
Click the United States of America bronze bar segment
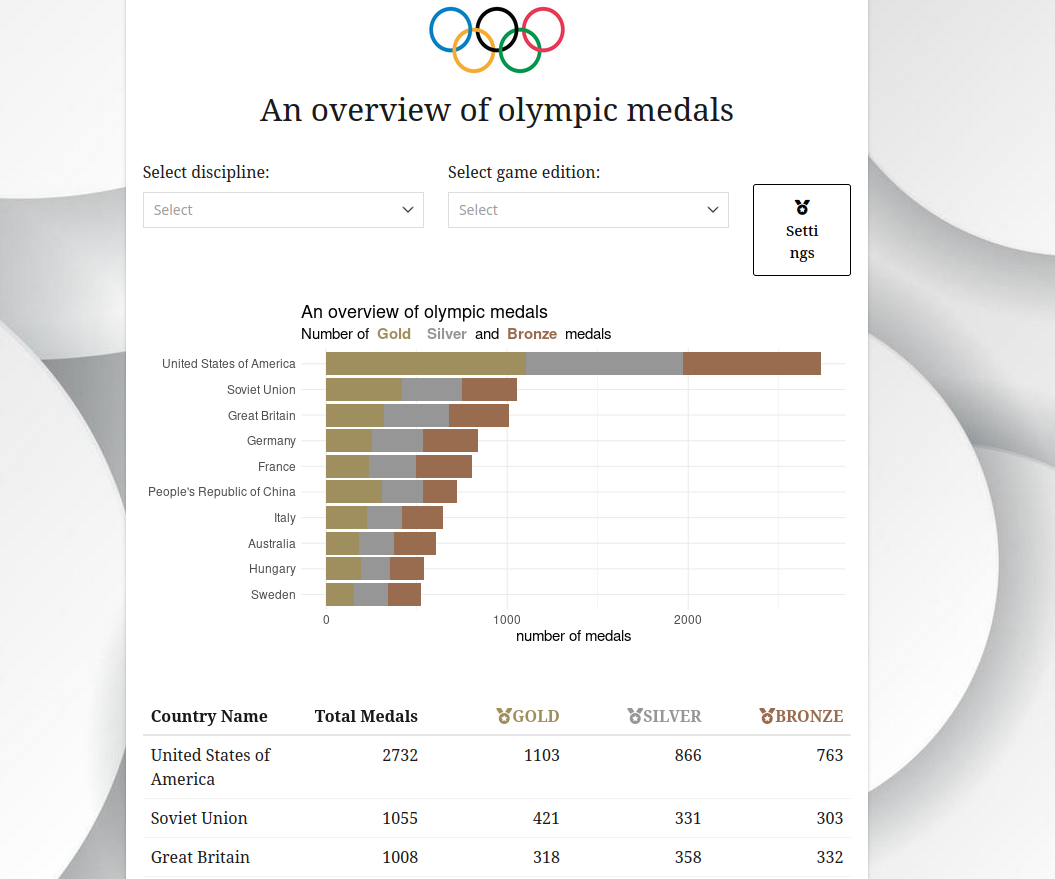pos(752,363)
